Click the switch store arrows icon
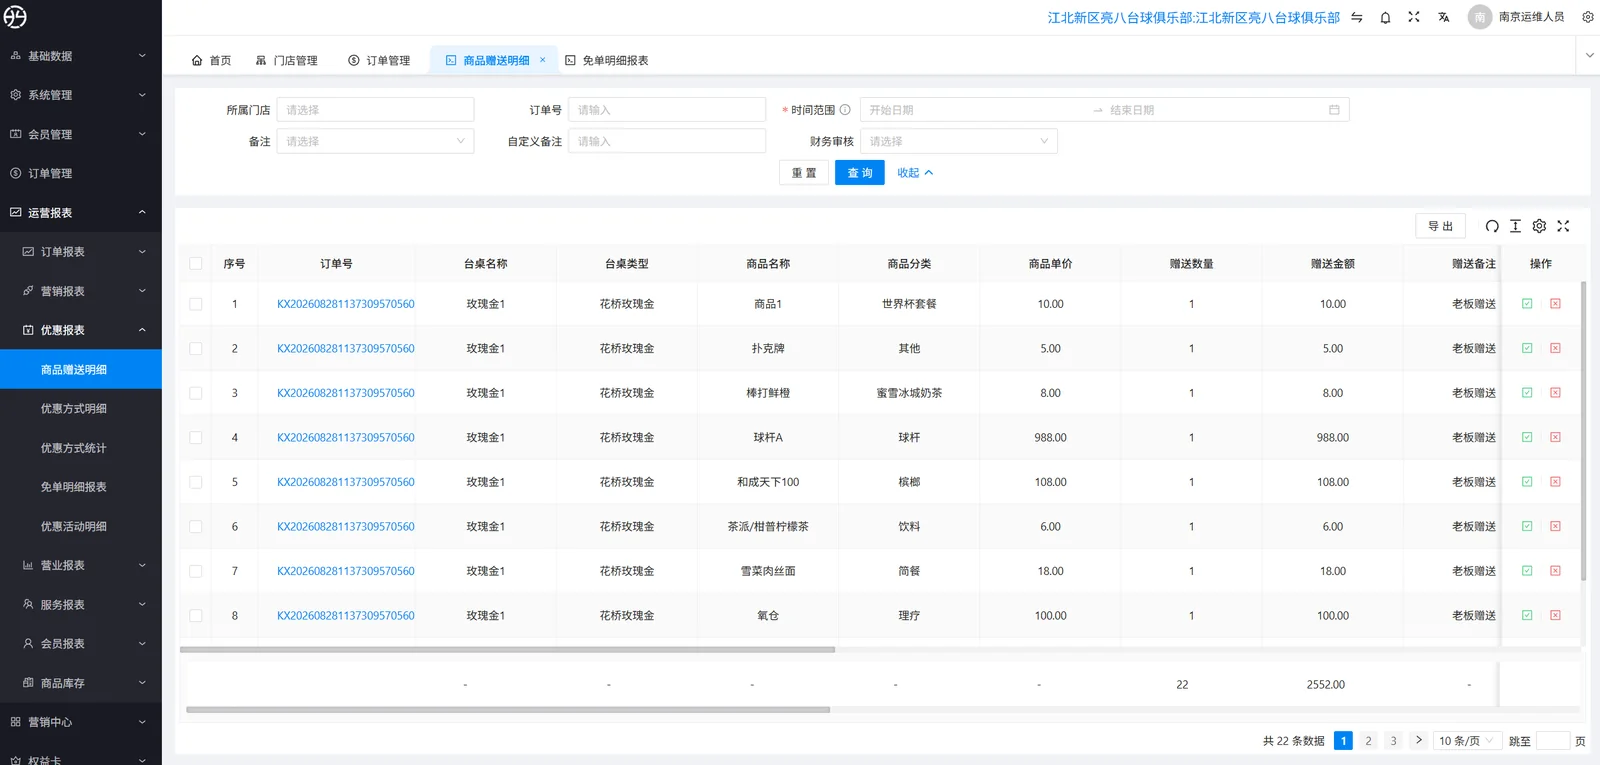 pyautogui.click(x=1357, y=17)
